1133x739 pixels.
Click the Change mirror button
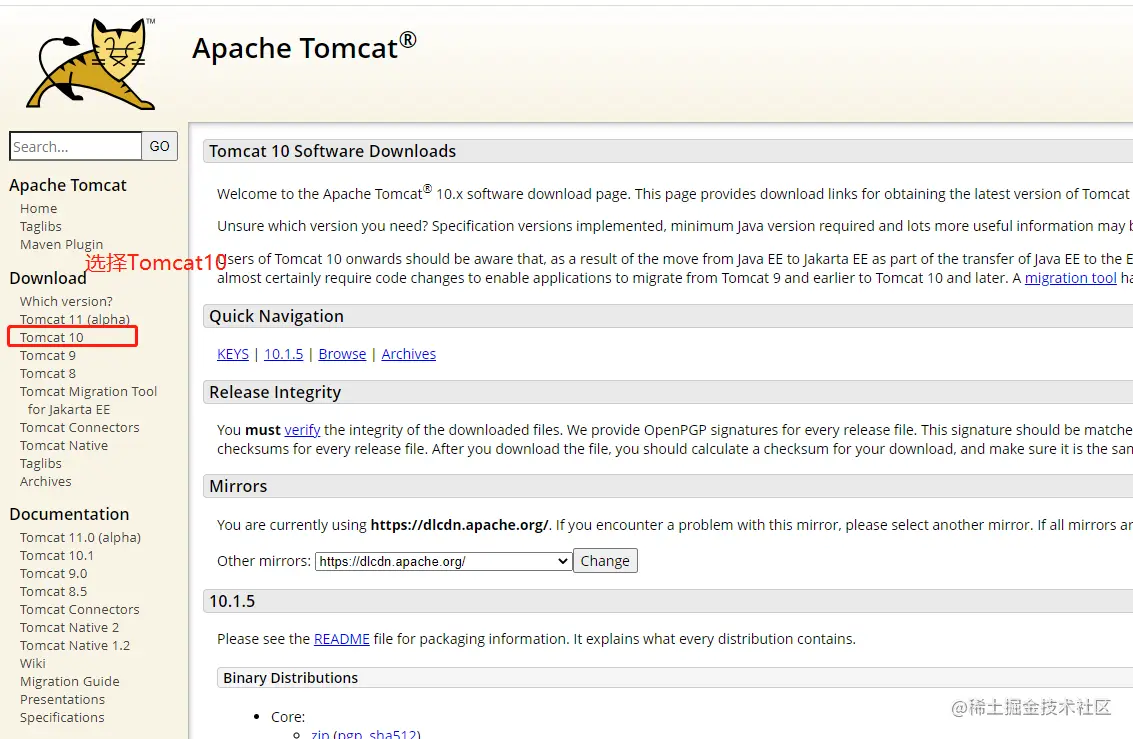coord(605,561)
